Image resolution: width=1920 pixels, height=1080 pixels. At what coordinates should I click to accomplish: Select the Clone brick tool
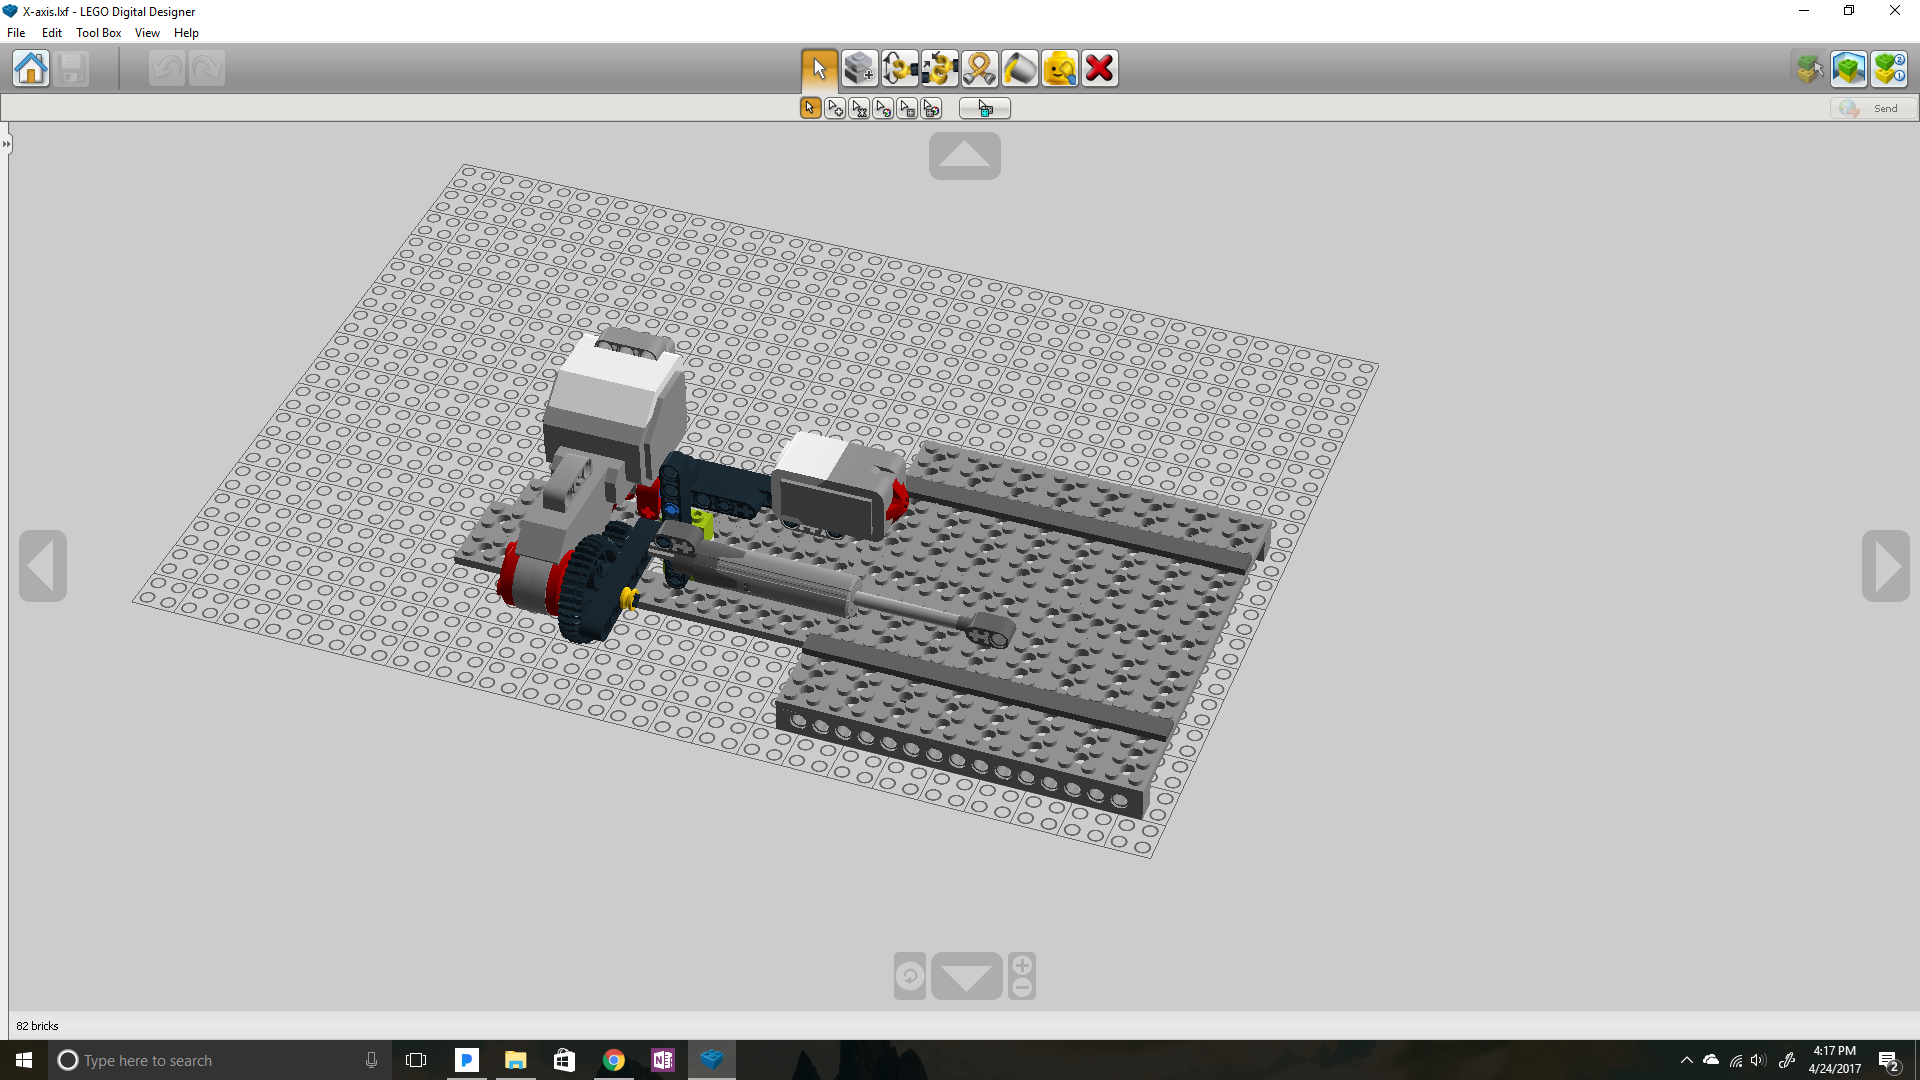click(859, 68)
